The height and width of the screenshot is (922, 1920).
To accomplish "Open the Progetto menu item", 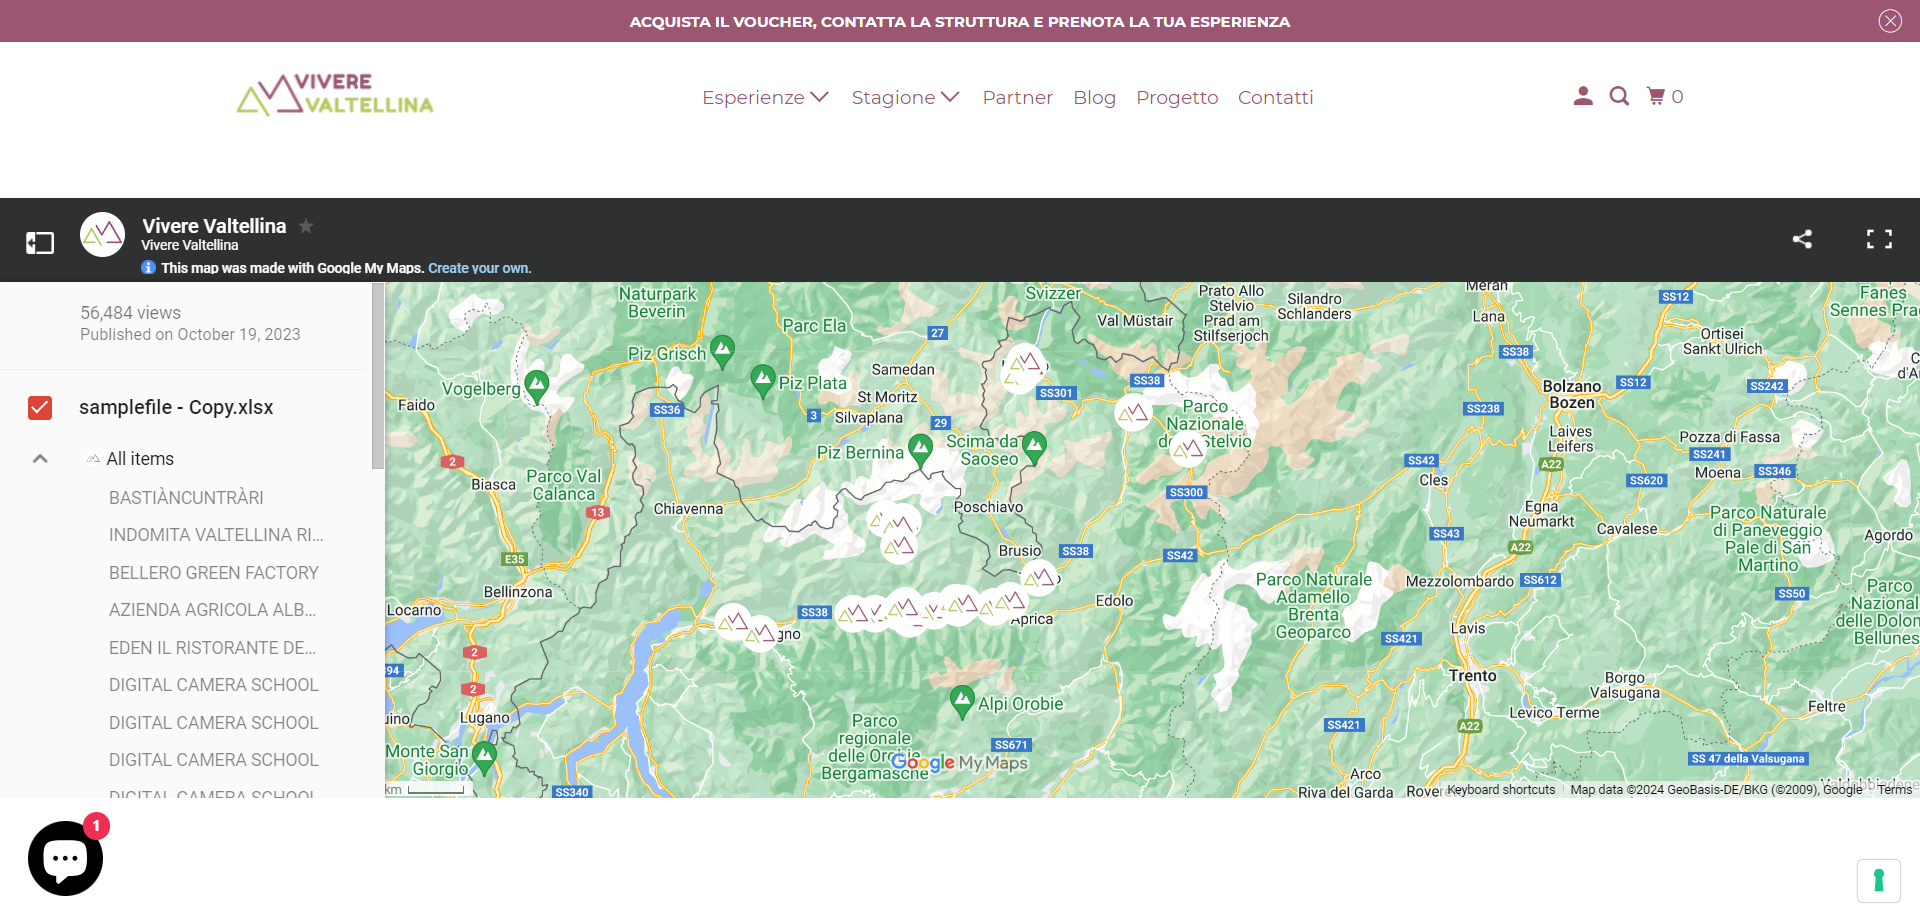I will [x=1177, y=97].
